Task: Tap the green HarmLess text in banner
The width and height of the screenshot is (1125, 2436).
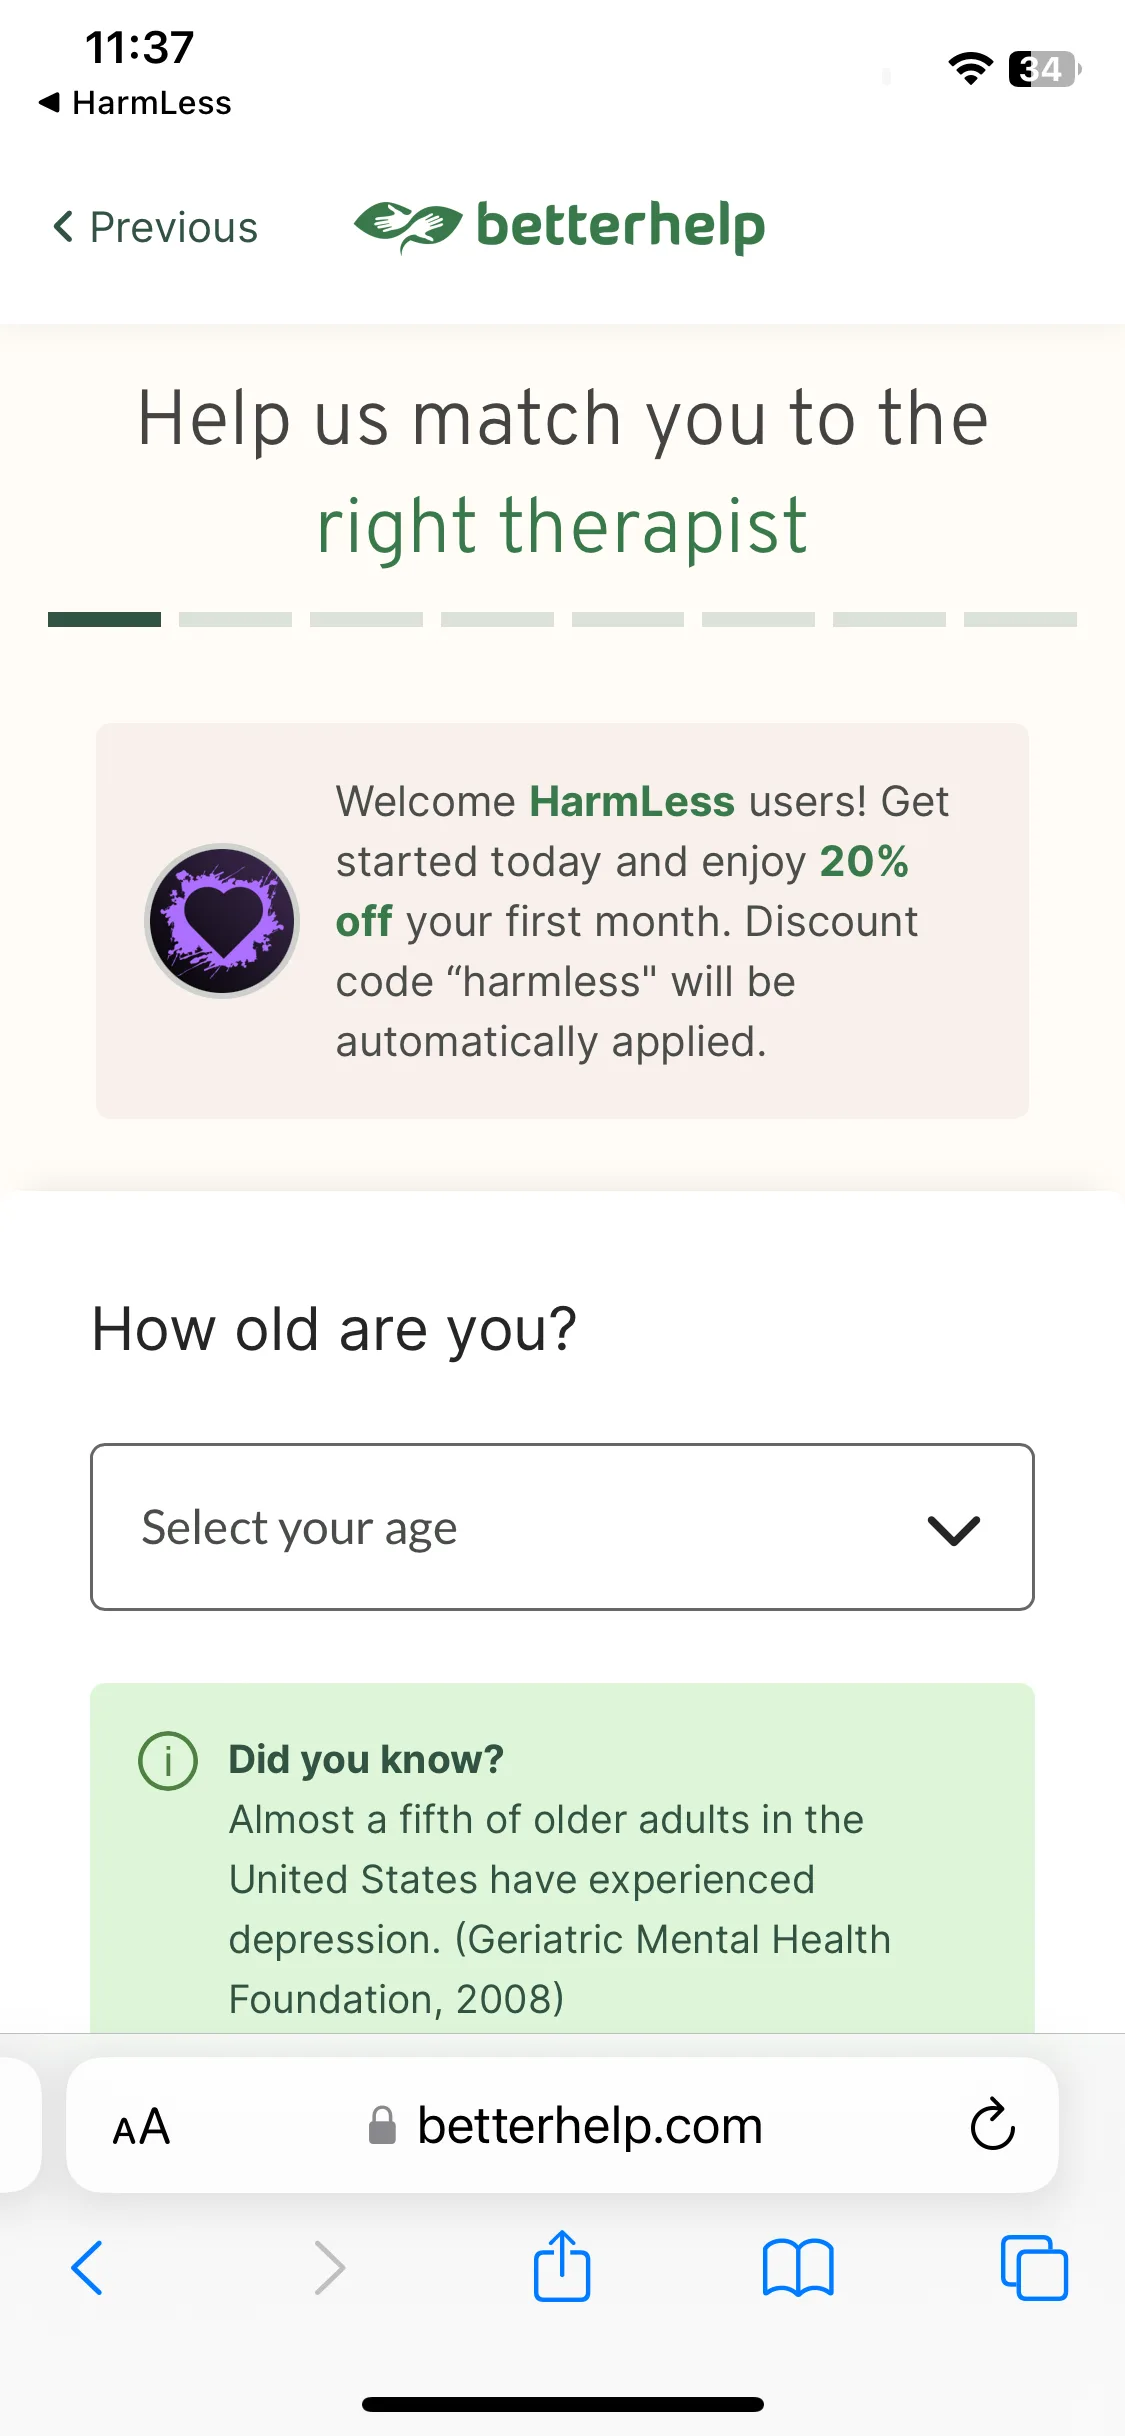Action: click(632, 801)
